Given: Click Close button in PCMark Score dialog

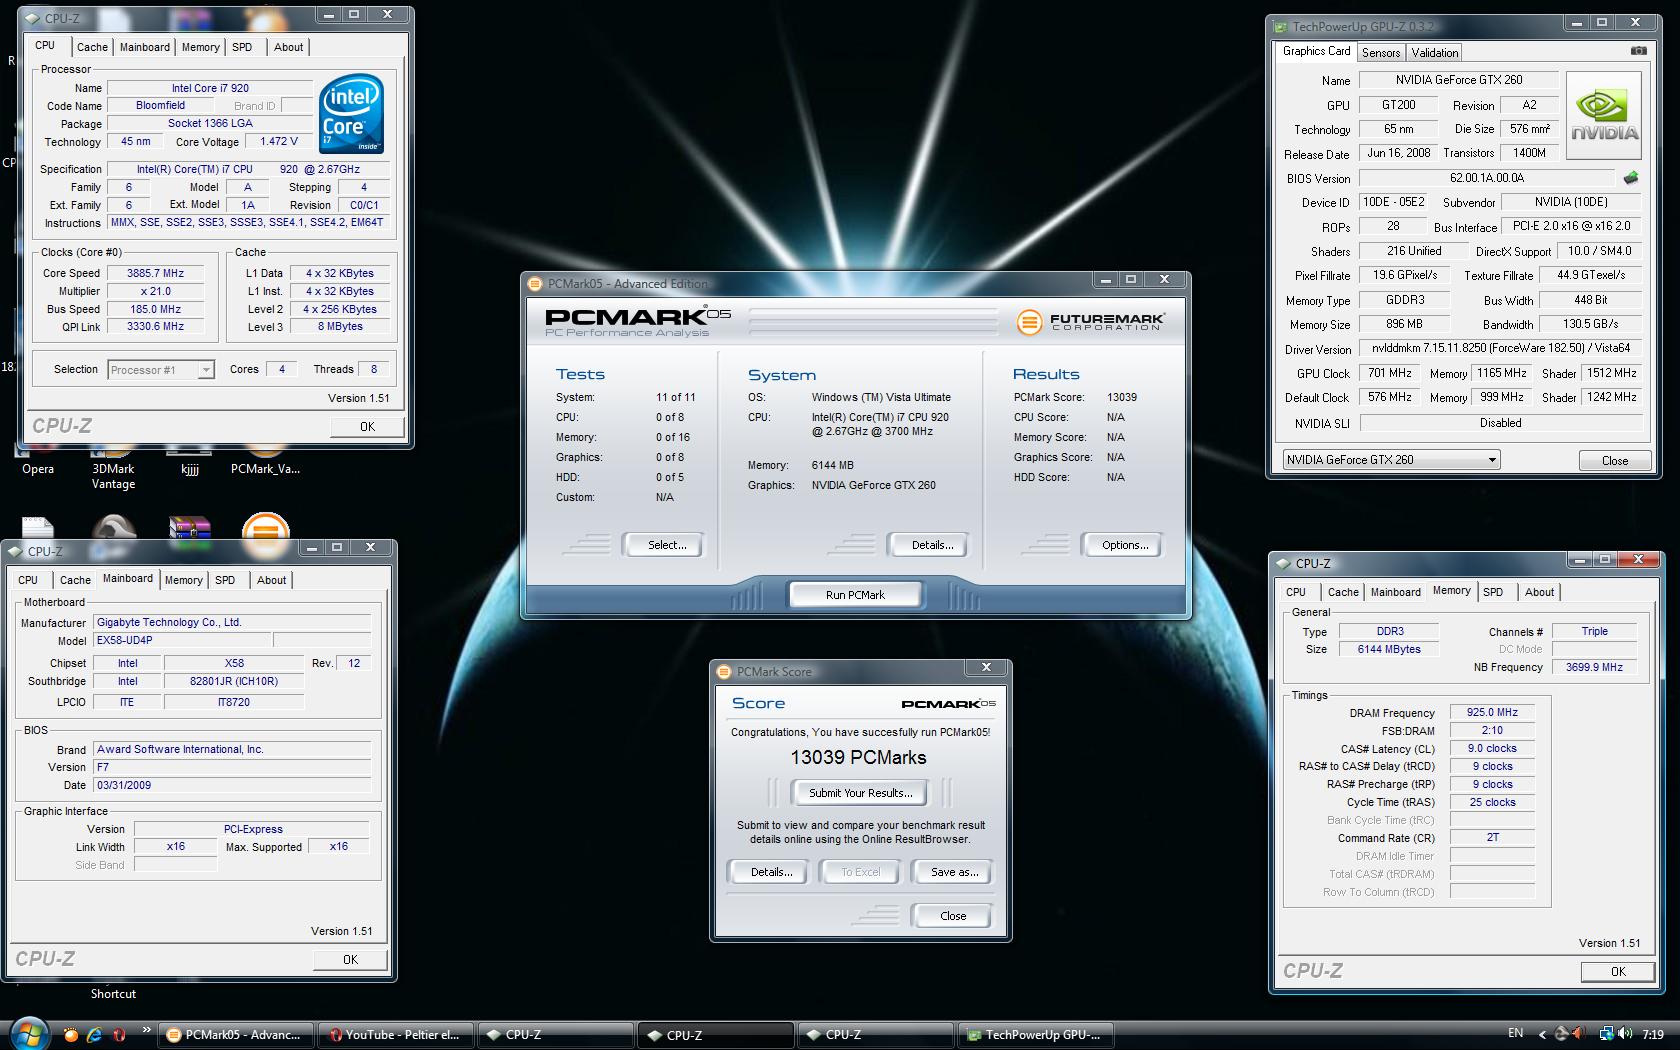Looking at the screenshot, I should tap(952, 916).
